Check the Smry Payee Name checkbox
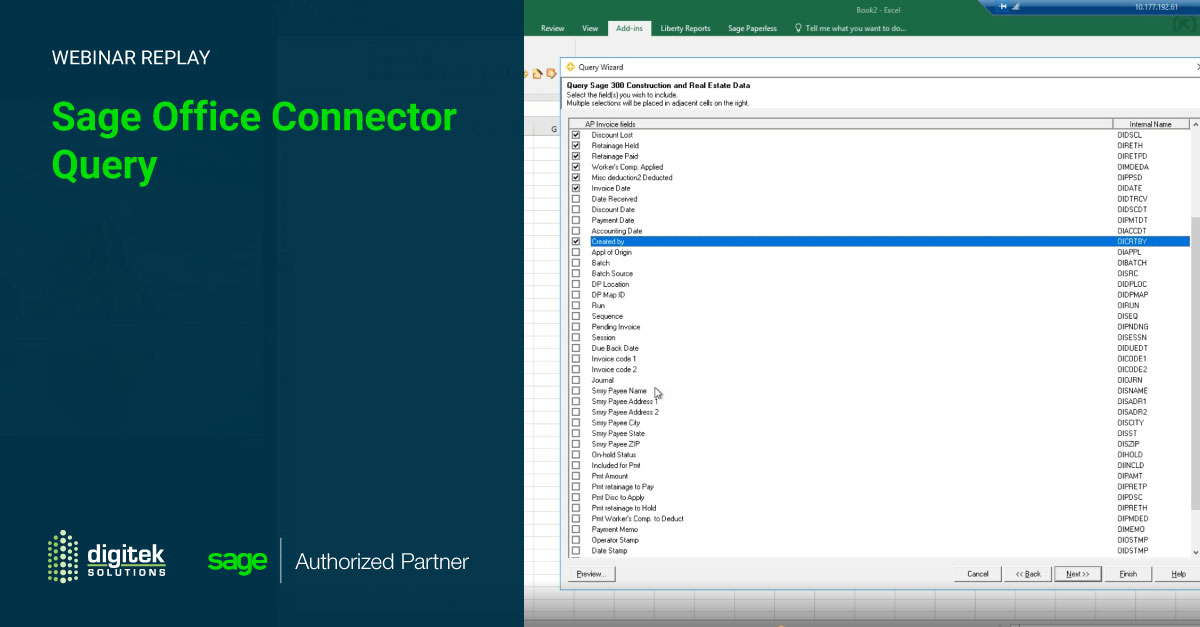This screenshot has height=627, width=1200. (x=575, y=391)
